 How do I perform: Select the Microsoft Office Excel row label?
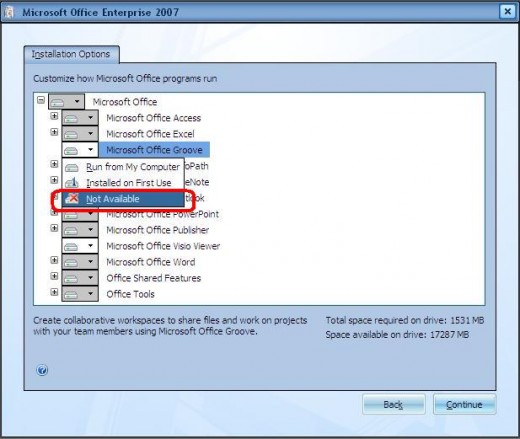click(x=150, y=134)
